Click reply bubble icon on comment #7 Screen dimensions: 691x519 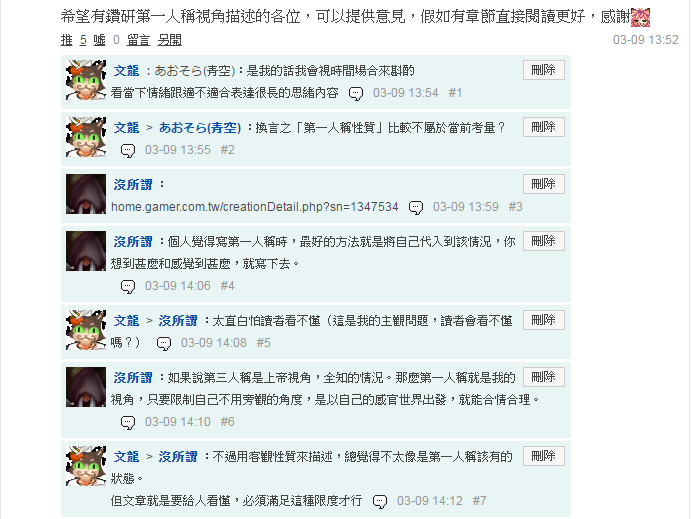point(380,501)
